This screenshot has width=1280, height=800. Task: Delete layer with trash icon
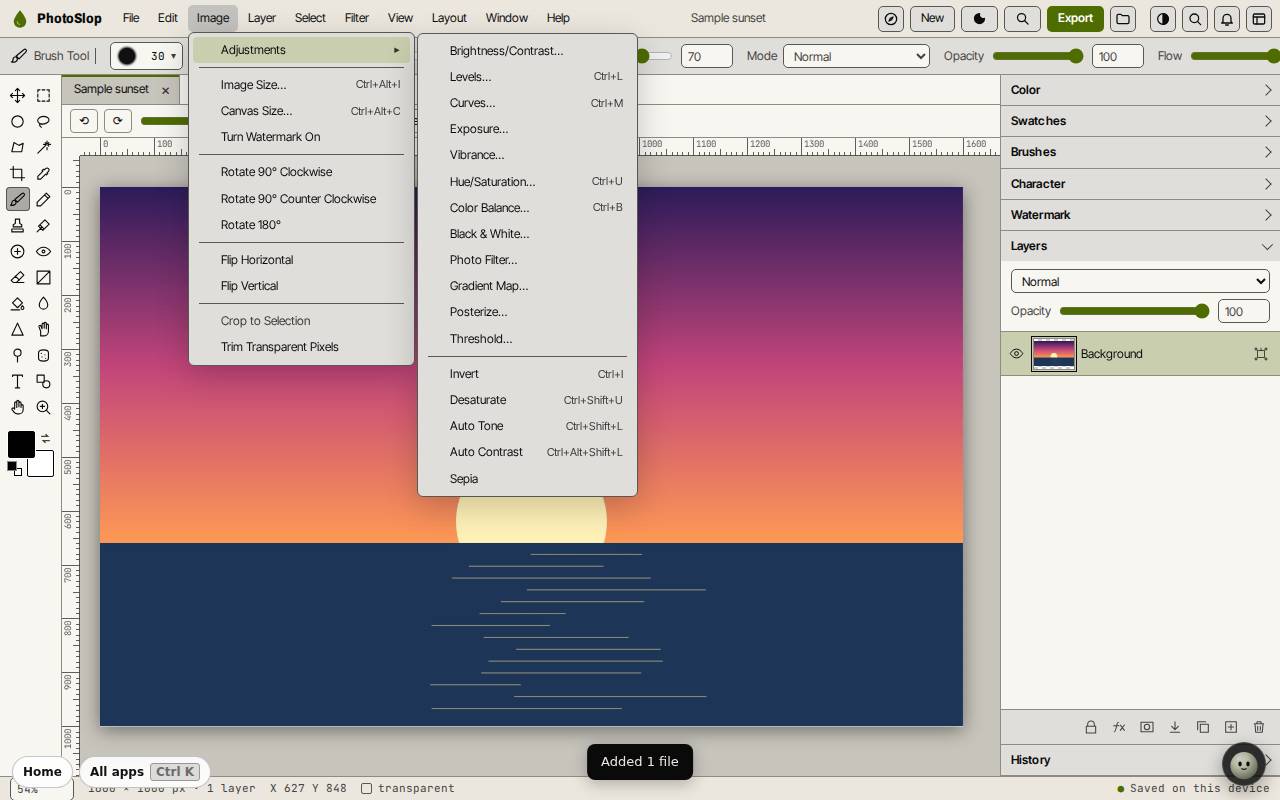(x=1259, y=727)
